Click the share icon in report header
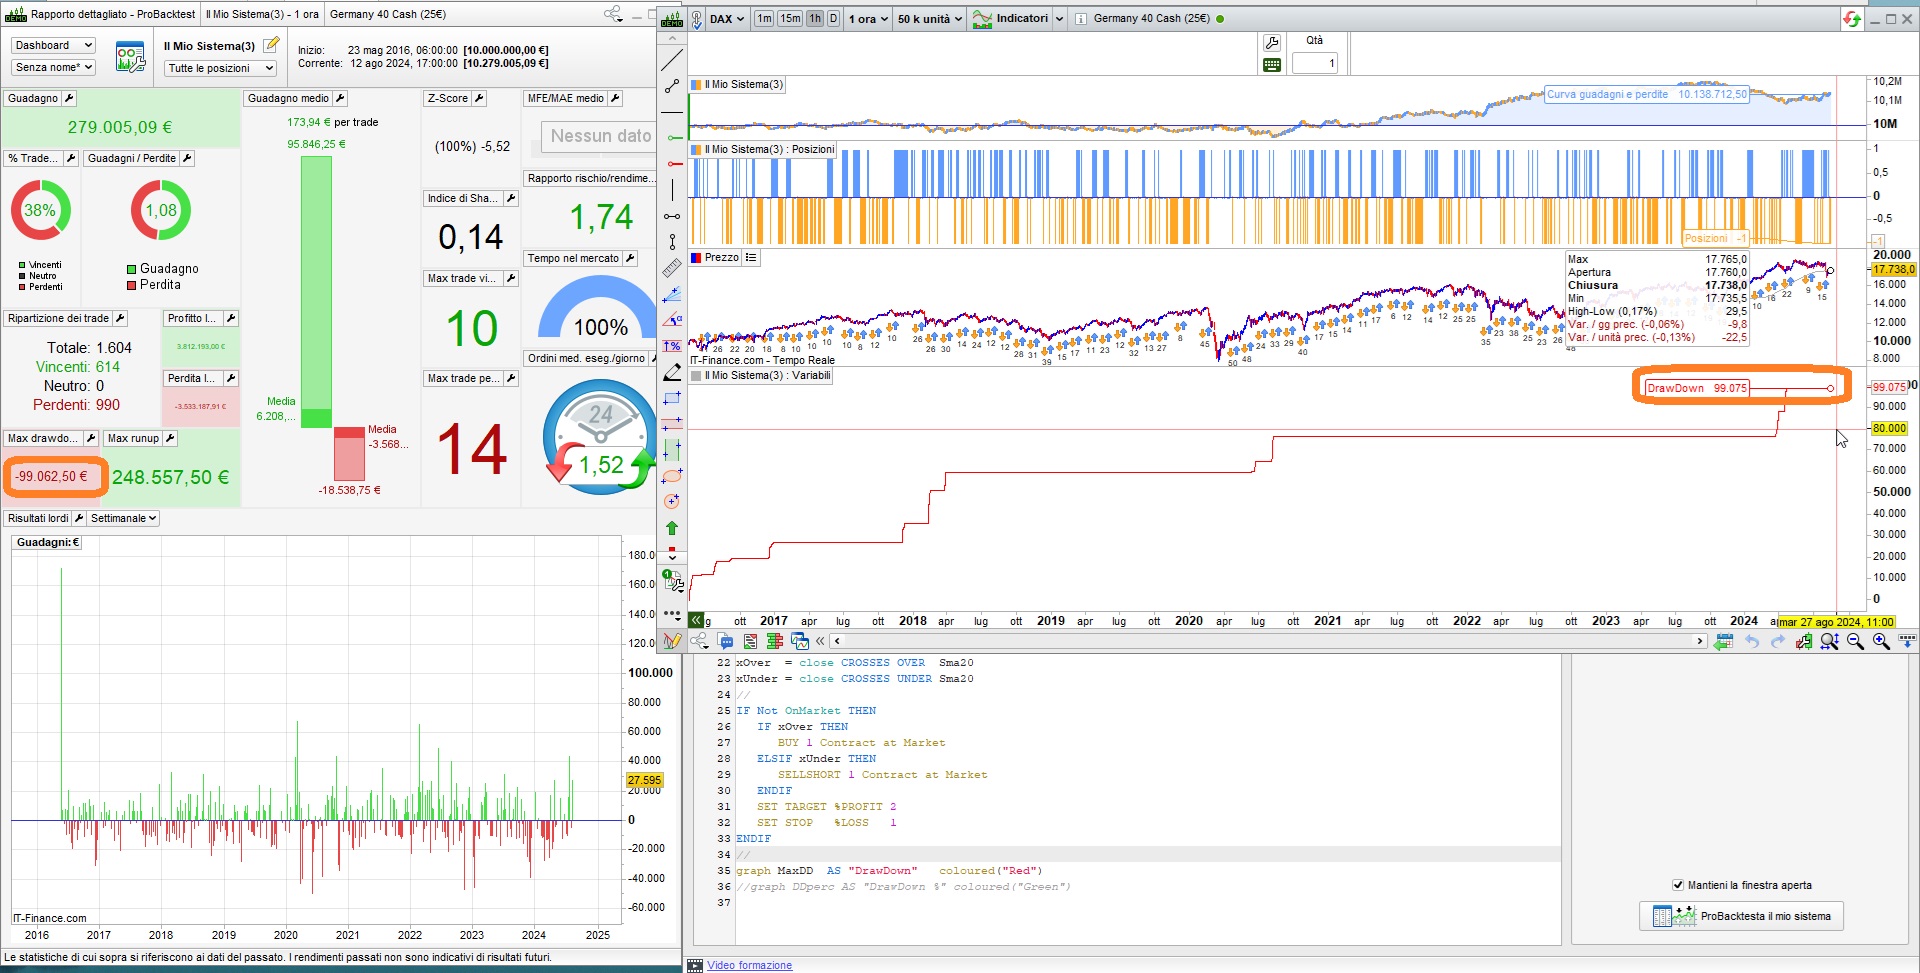 click(613, 14)
